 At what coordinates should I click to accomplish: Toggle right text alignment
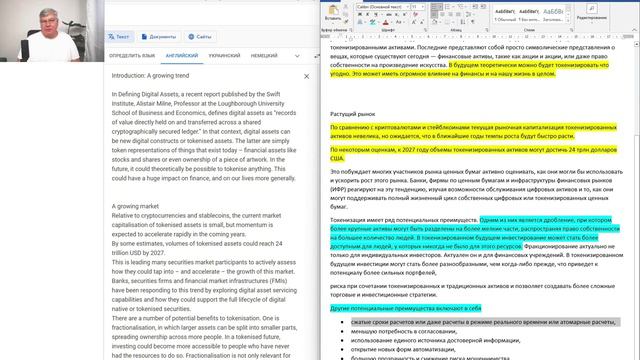pos(450,14)
